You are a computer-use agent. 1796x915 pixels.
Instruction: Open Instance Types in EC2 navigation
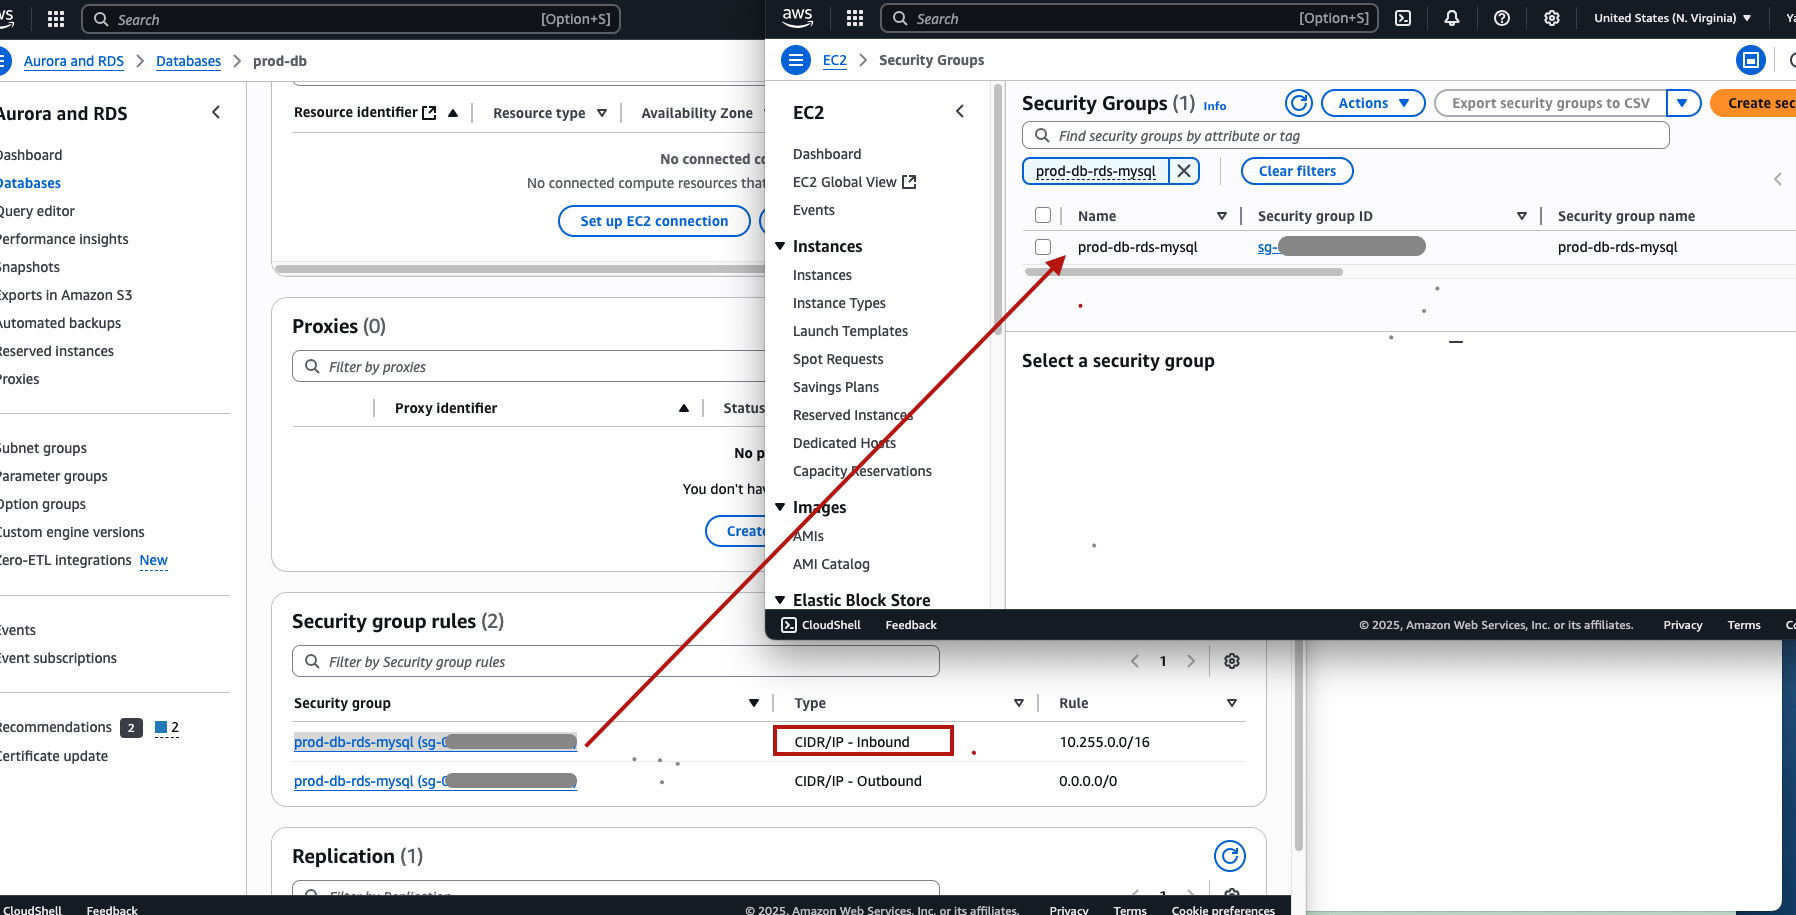(839, 303)
